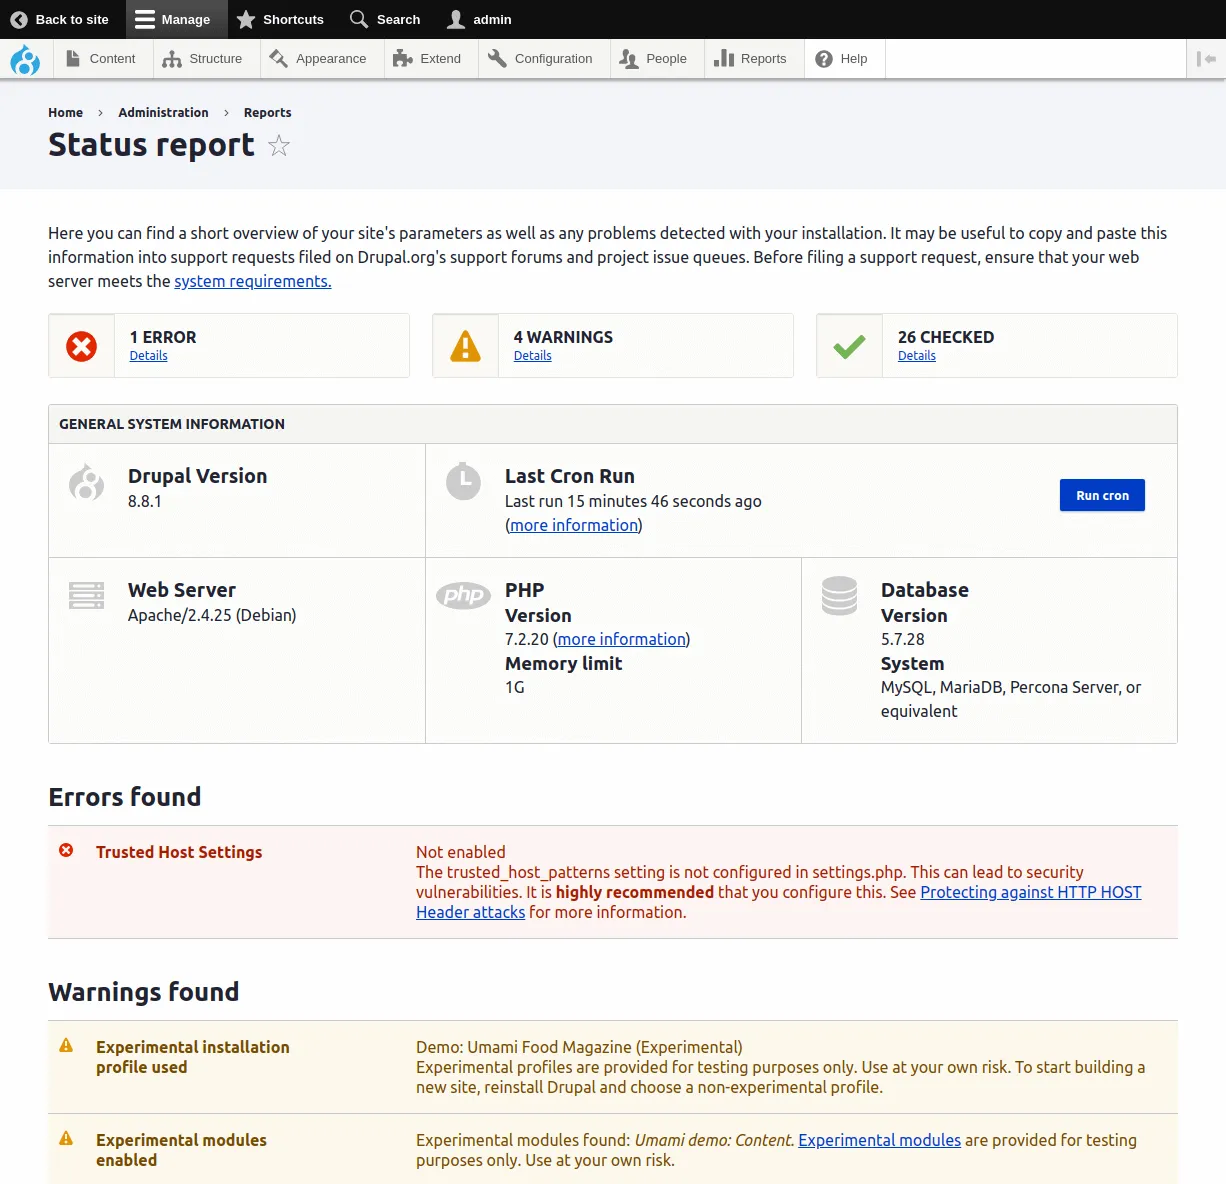Screen dimensions: 1226x1184
Task: Click the Run cron button
Action: pyautogui.click(x=1102, y=495)
